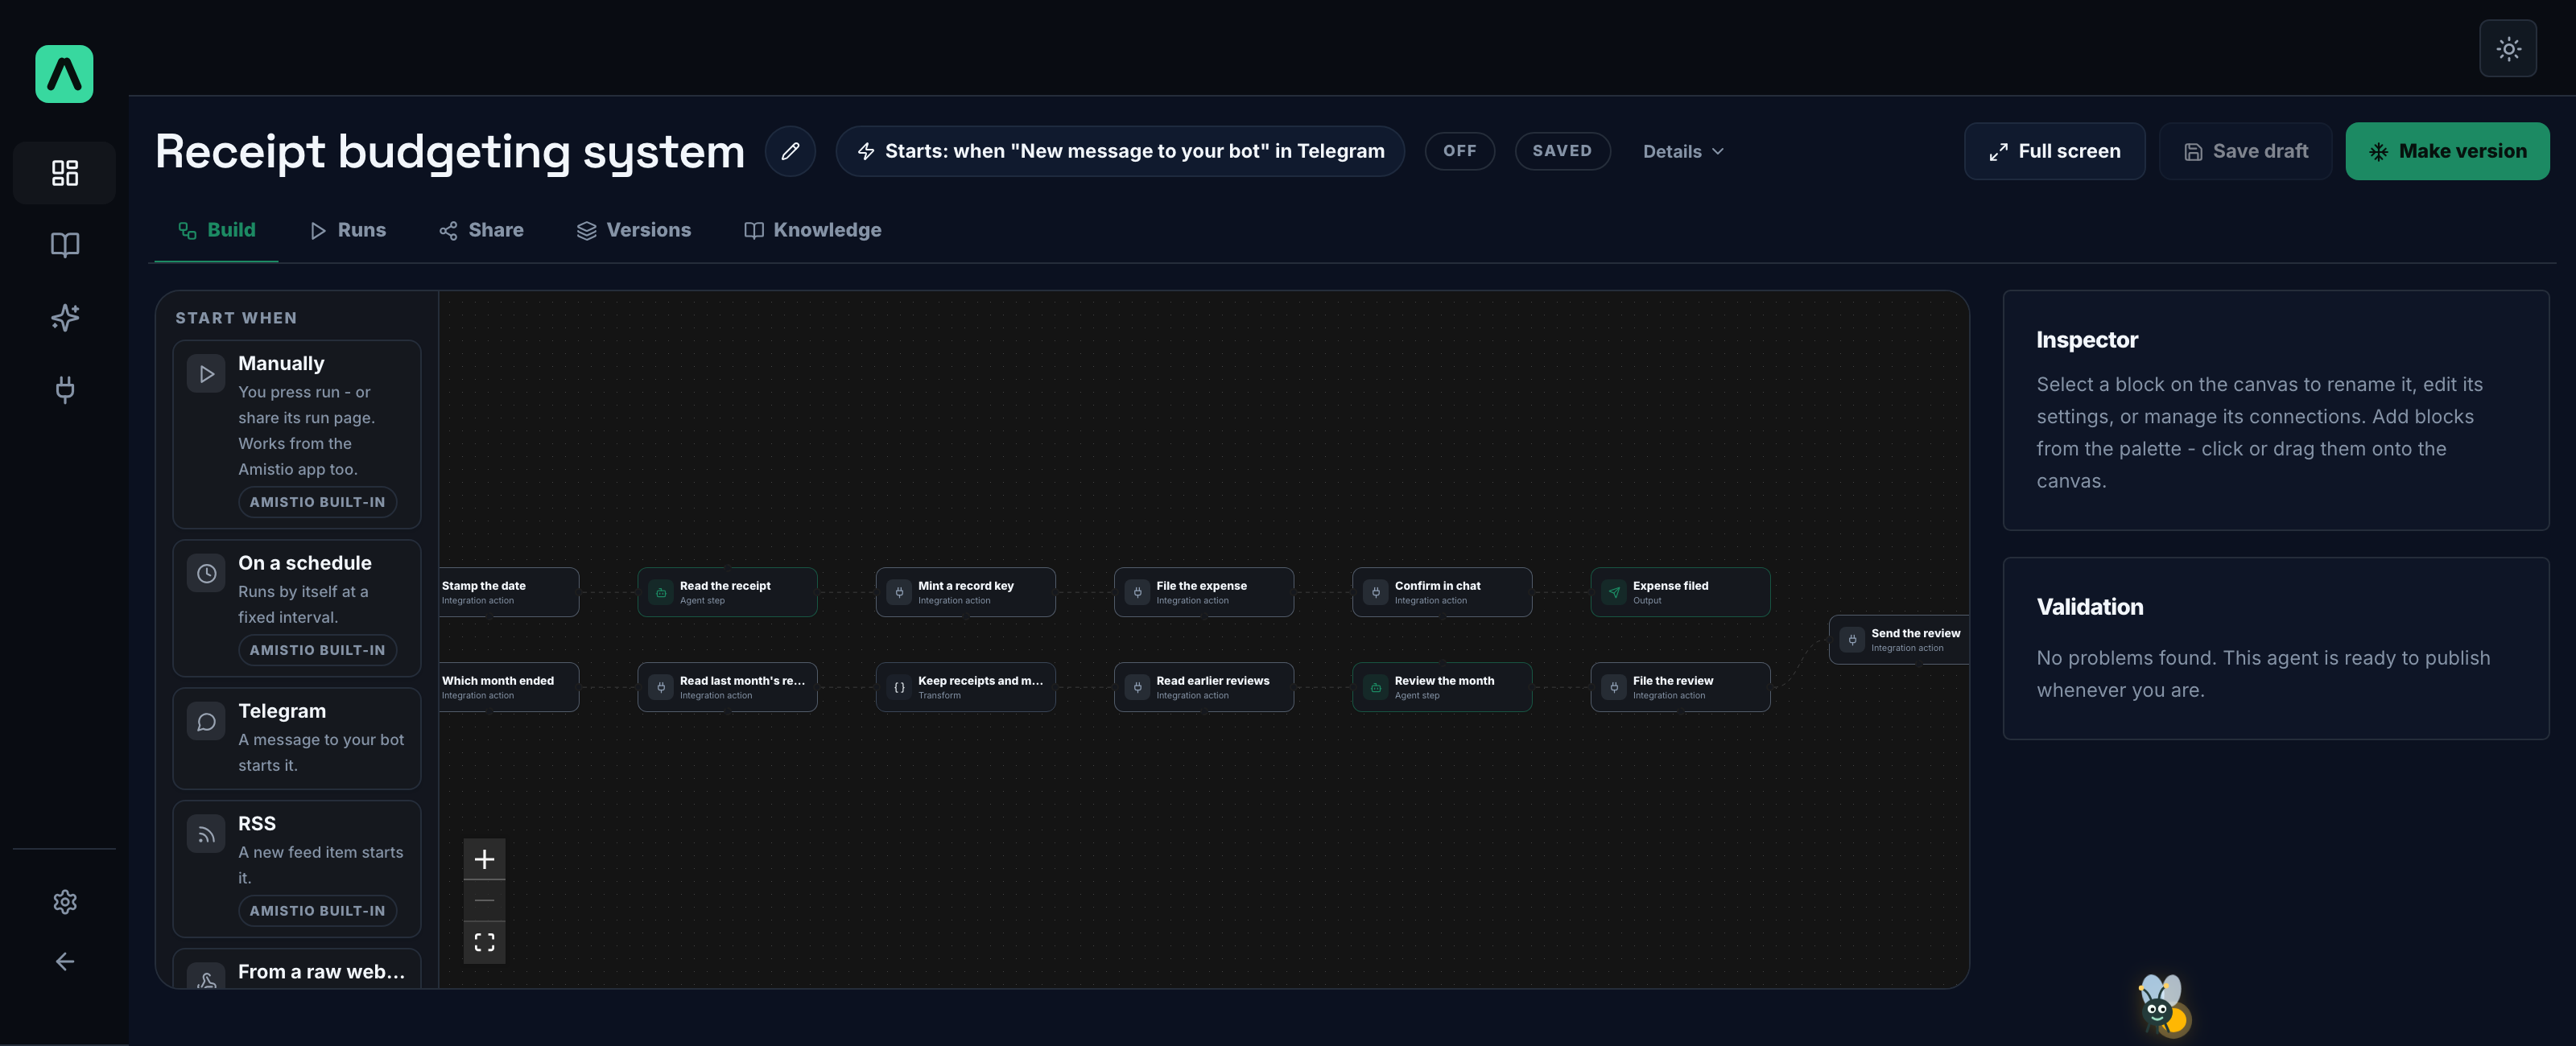Click the pencil icon to rename agent
The width and height of the screenshot is (2576, 1046).
pyautogui.click(x=790, y=151)
